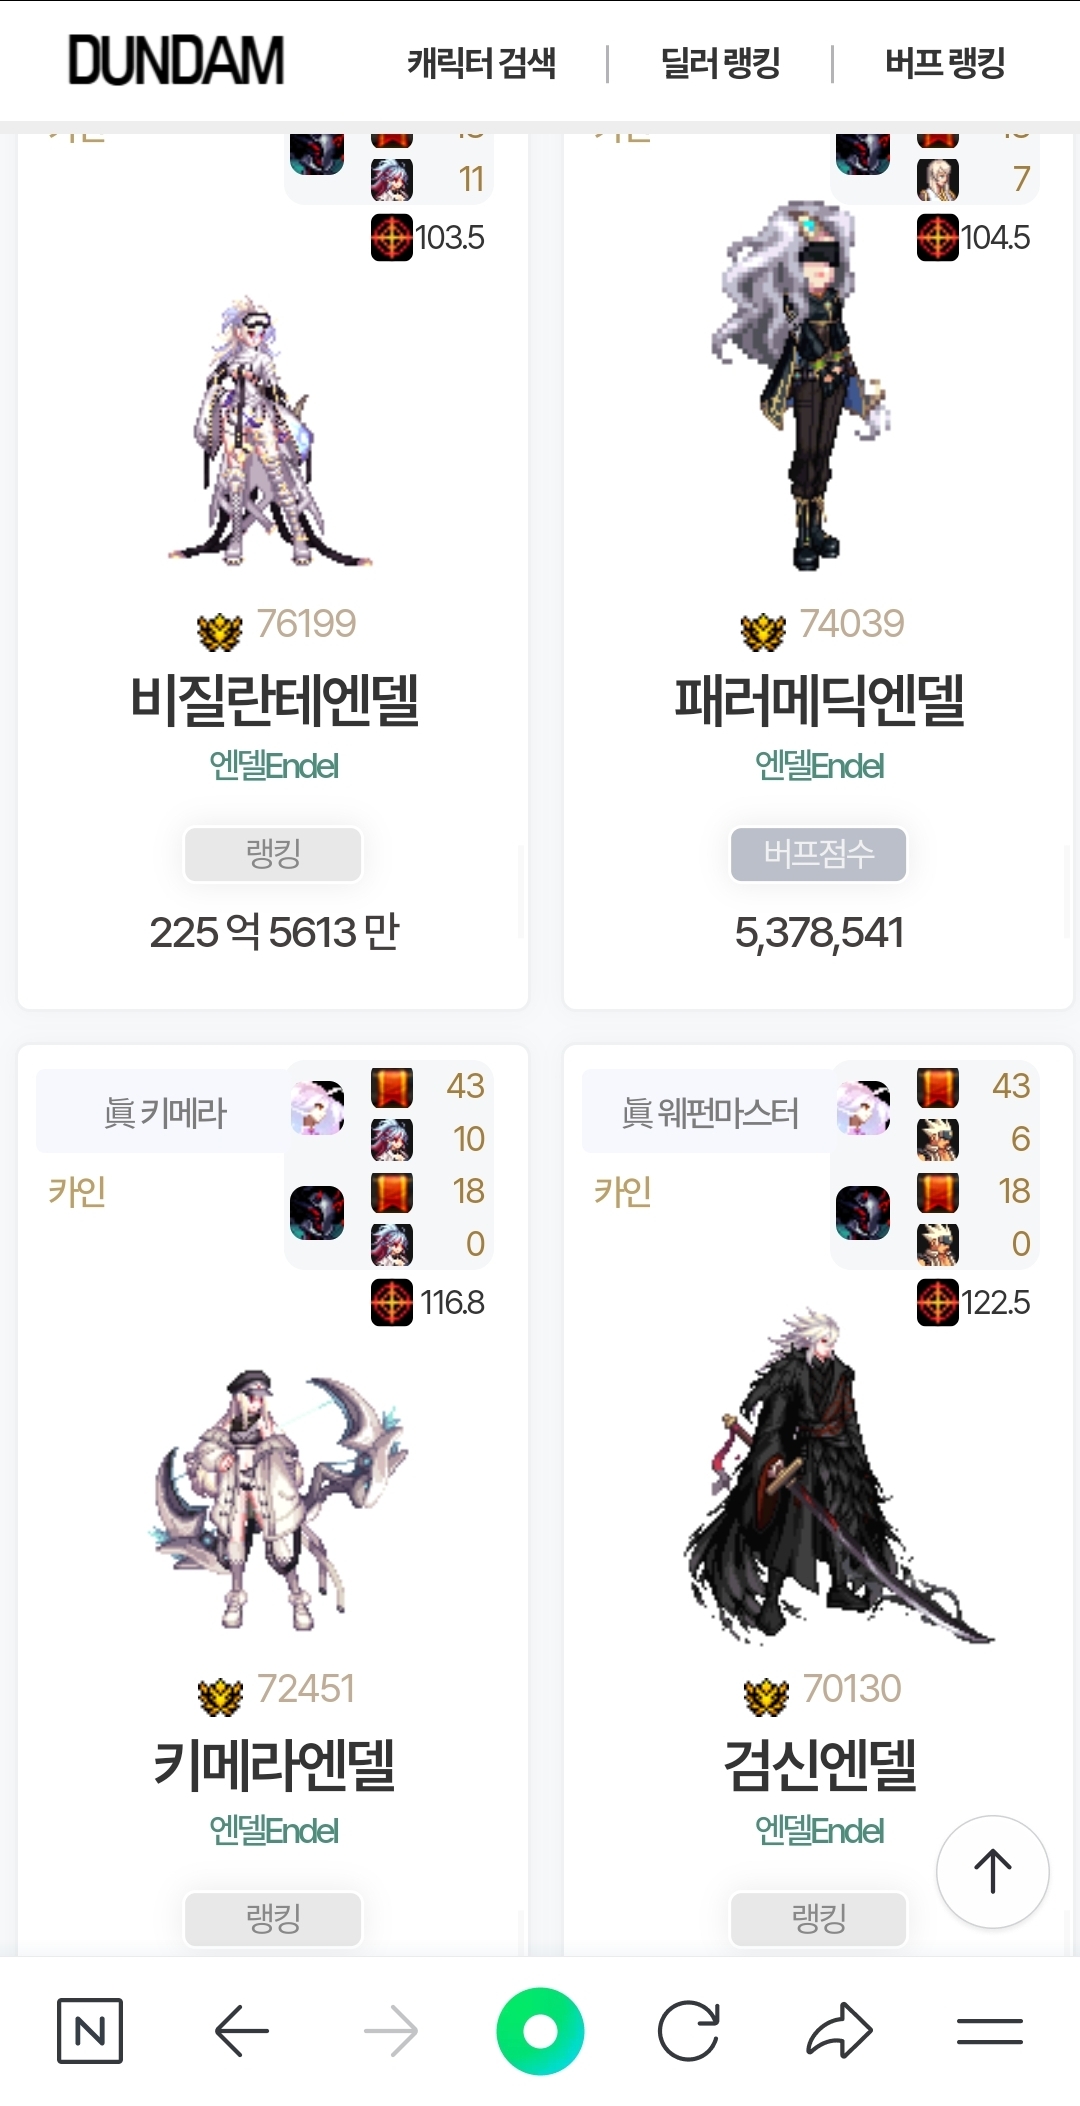Image resolution: width=1080 pixels, height=2106 pixels.
Task: Click the 랭킹 button under 키메라엔델
Action: pos(273,1919)
